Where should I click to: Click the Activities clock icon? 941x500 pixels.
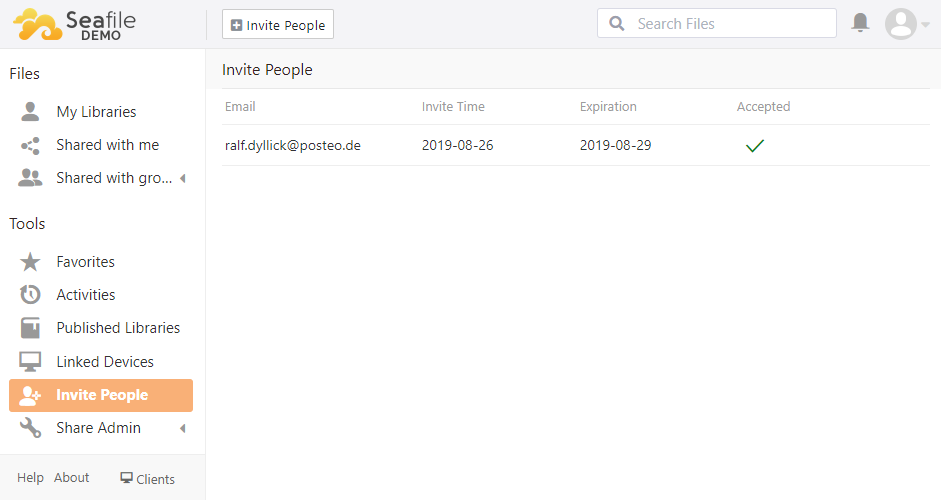pos(31,295)
